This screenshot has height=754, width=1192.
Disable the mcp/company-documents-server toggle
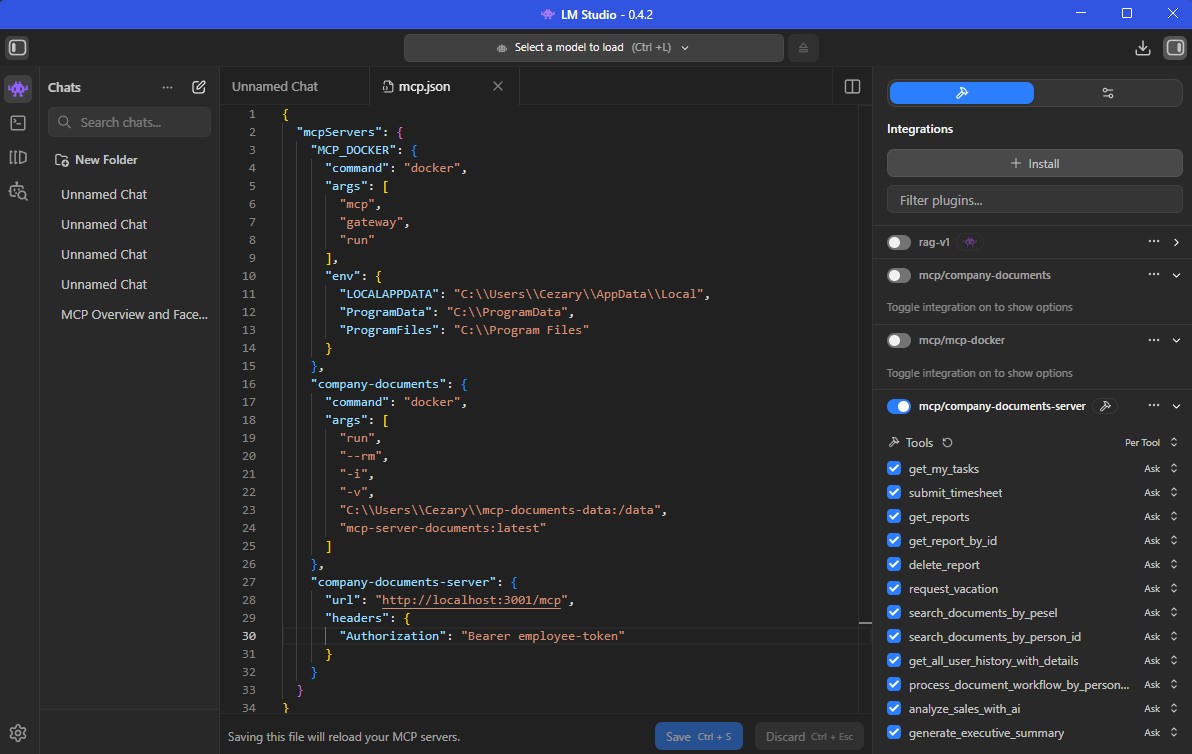point(899,407)
